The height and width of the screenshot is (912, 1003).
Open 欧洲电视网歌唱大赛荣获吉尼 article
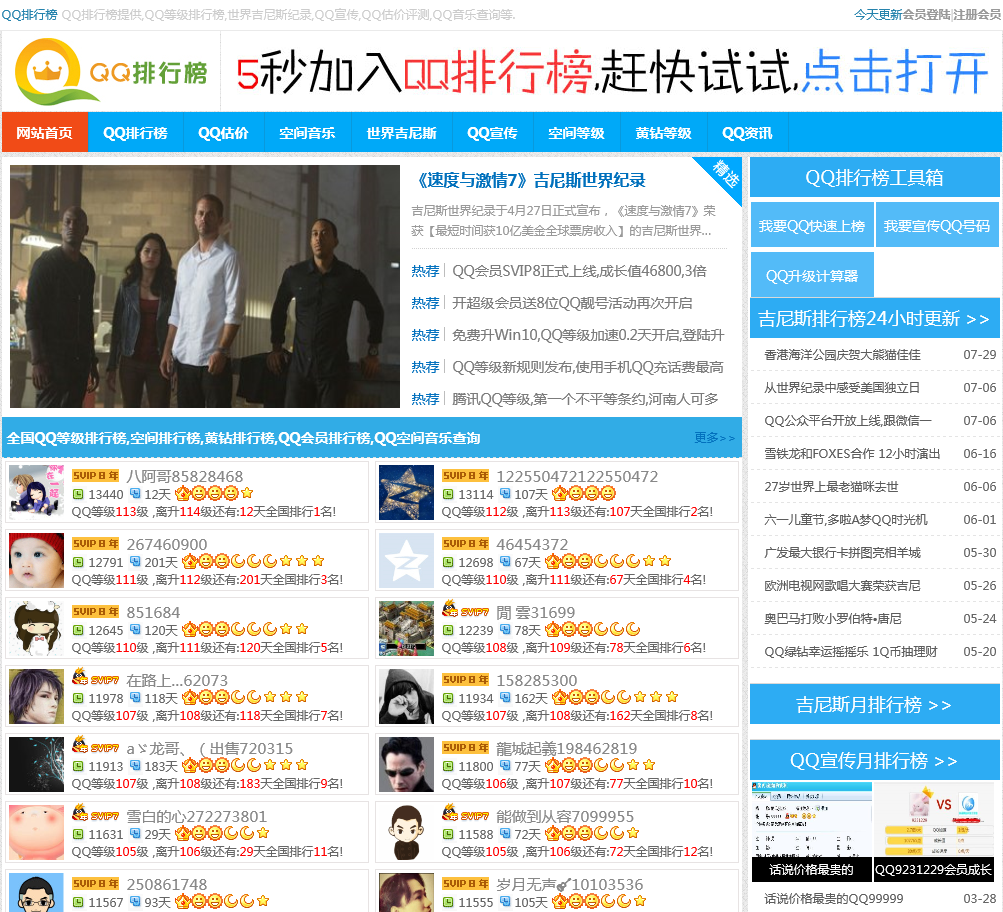click(x=842, y=586)
